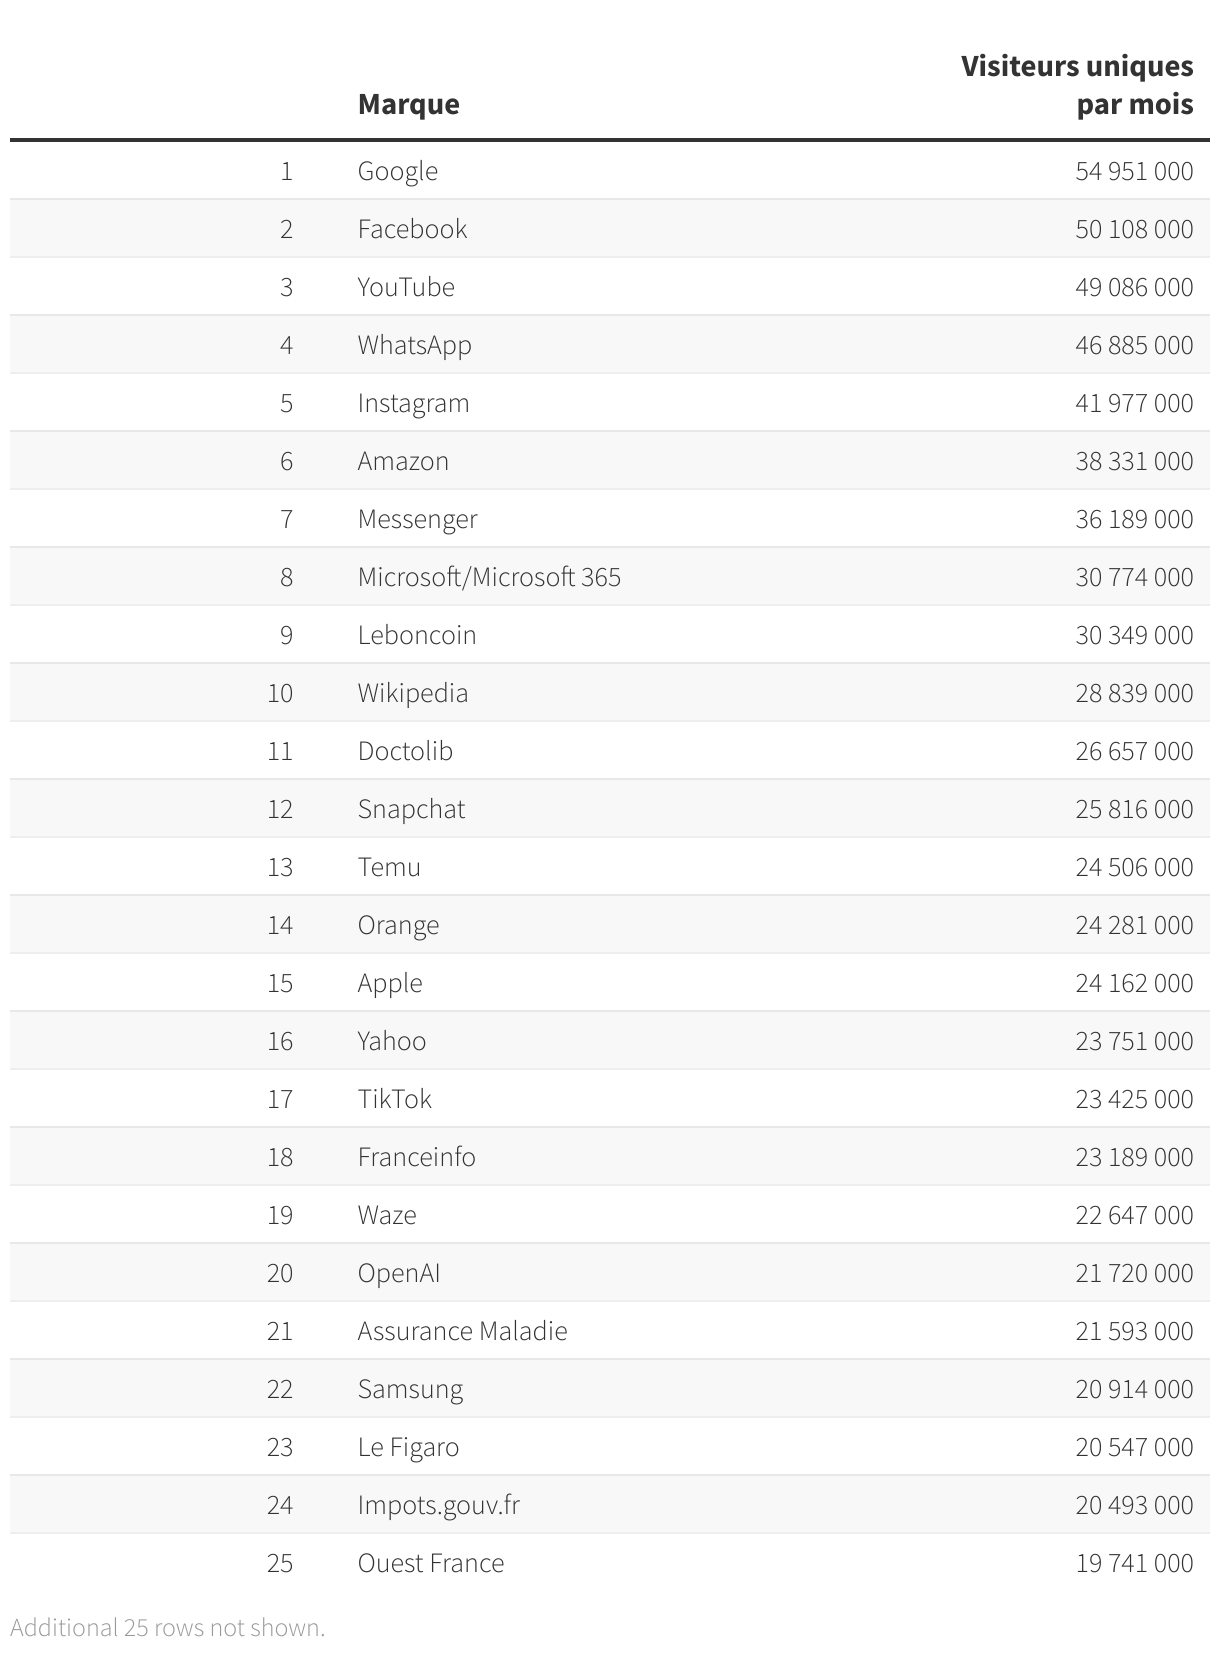Select the Leboncoin brand cell

pyautogui.click(x=417, y=635)
